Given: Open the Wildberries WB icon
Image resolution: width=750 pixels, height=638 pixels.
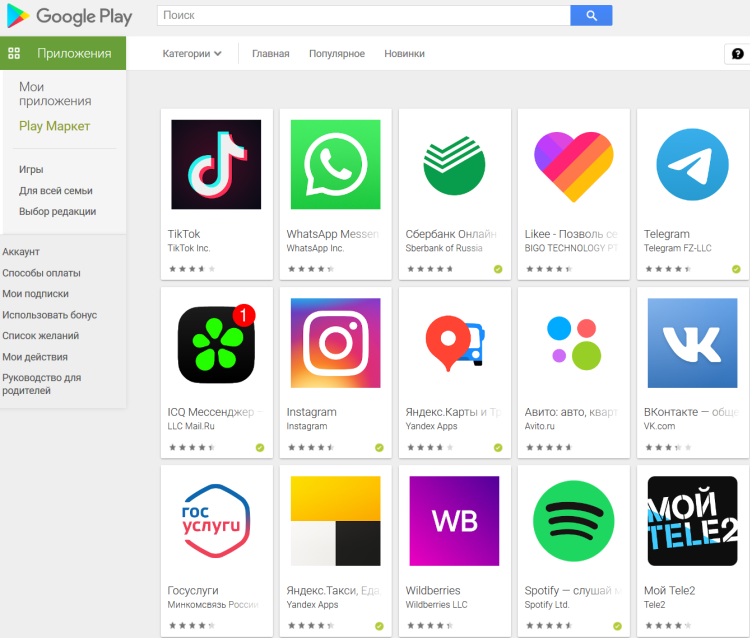Looking at the screenshot, I should point(454,521).
